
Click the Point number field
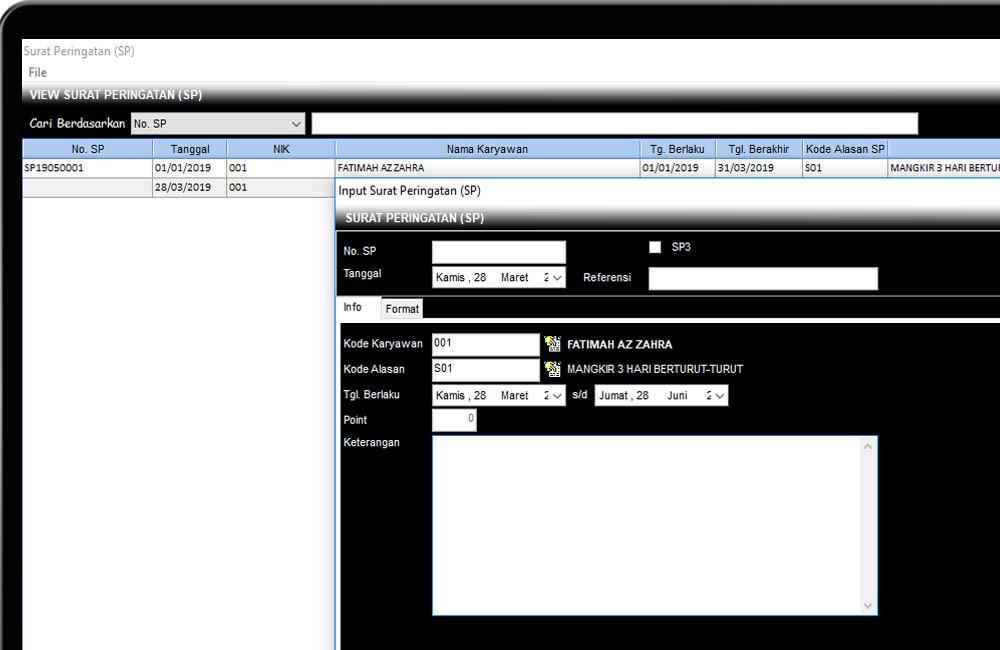click(x=454, y=420)
